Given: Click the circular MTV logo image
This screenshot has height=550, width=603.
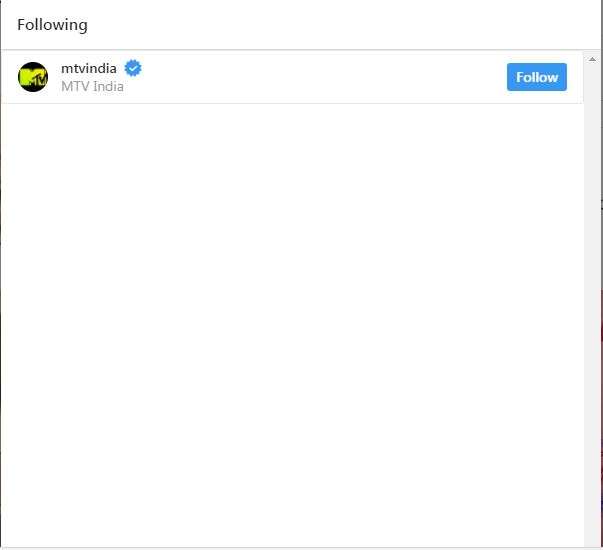Looking at the screenshot, I should [x=33, y=77].
